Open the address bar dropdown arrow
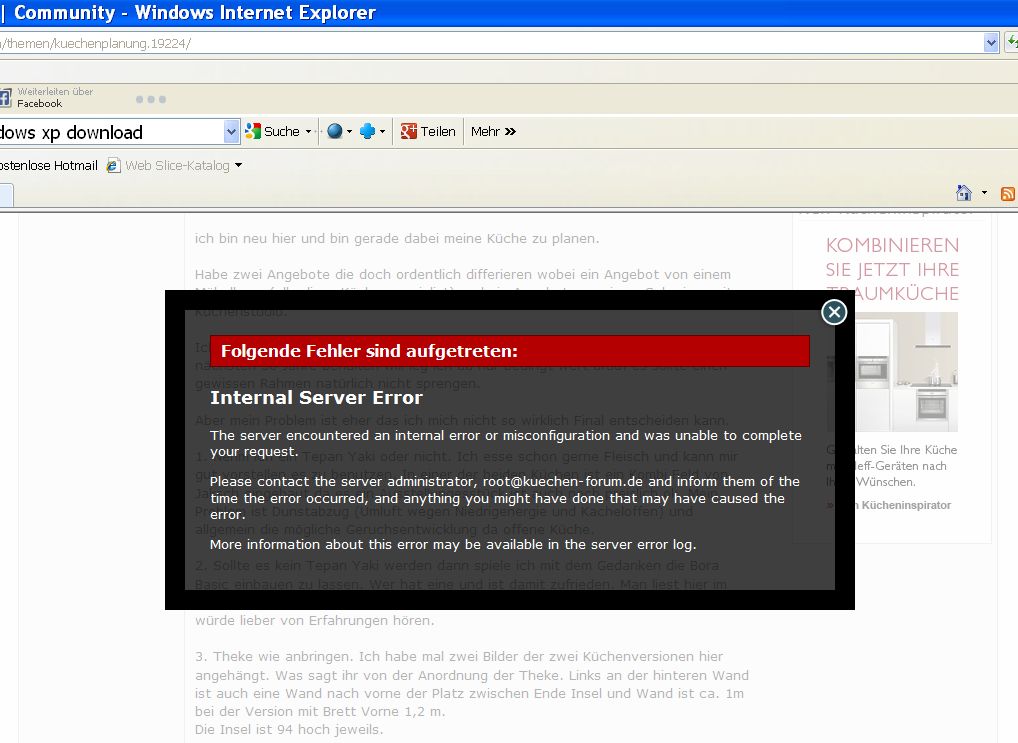Screen dimensions: 1018x743 pyautogui.click(x=991, y=42)
